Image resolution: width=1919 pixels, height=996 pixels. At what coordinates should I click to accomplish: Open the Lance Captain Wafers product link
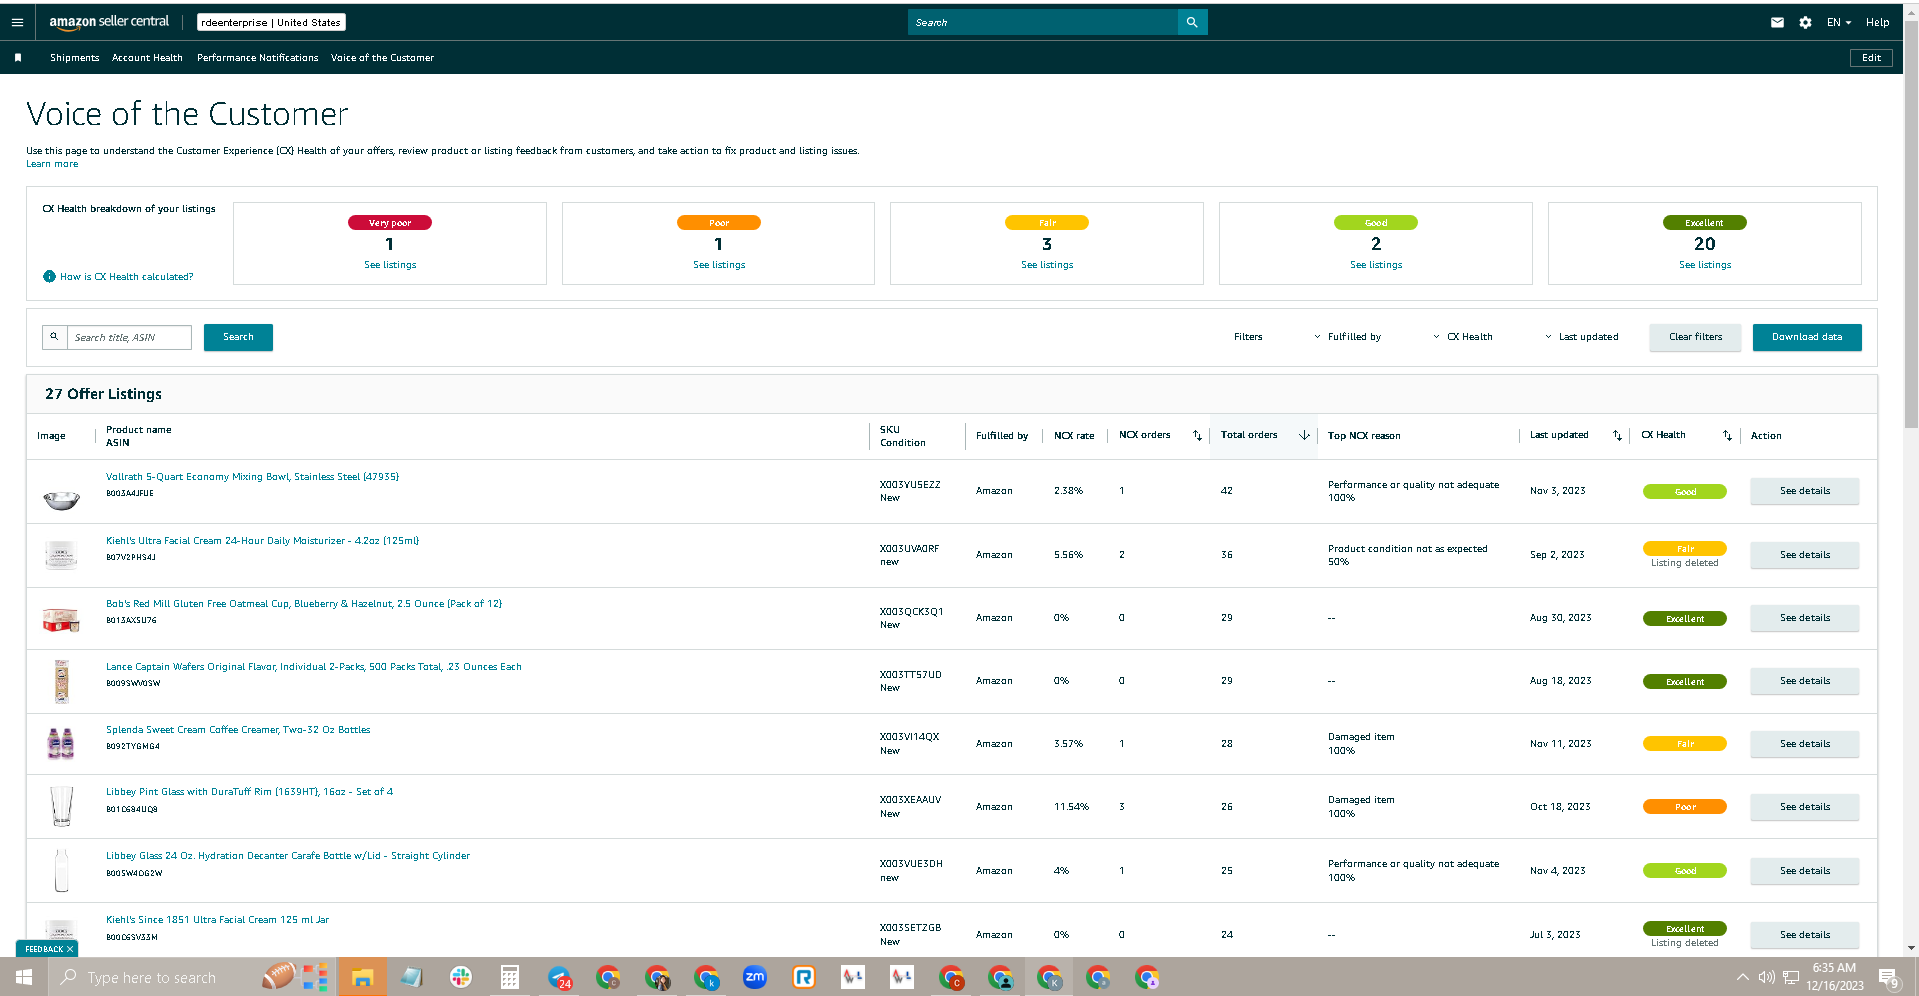(x=314, y=667)
